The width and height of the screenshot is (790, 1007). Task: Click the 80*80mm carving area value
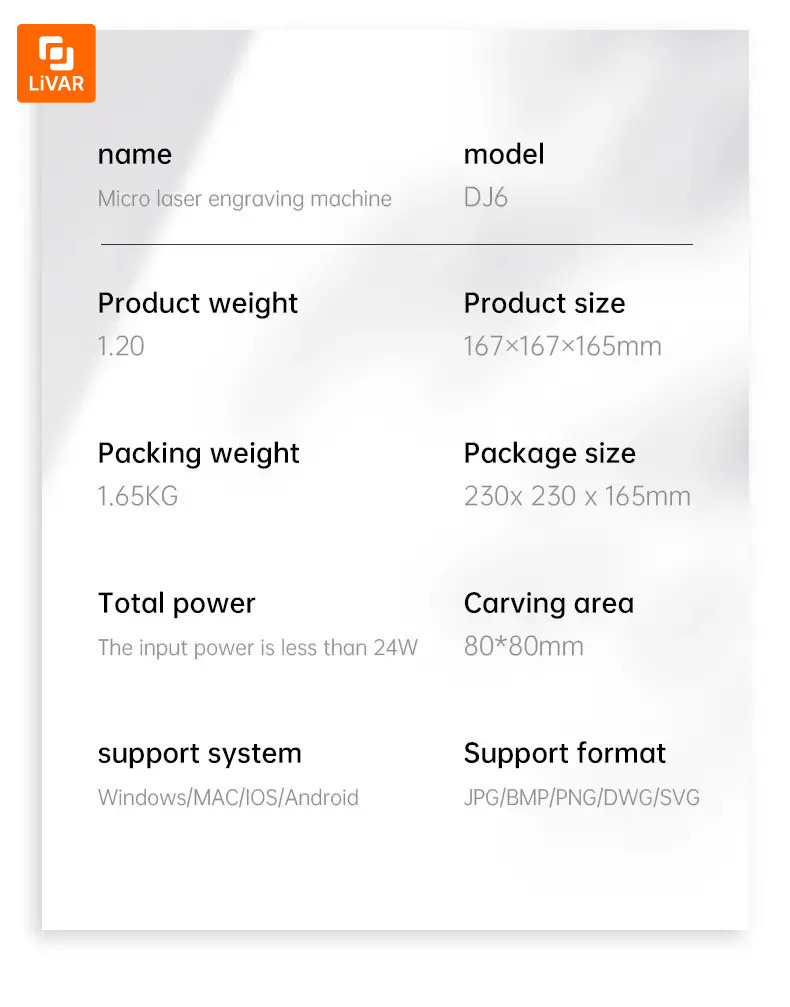click(524, 646)
